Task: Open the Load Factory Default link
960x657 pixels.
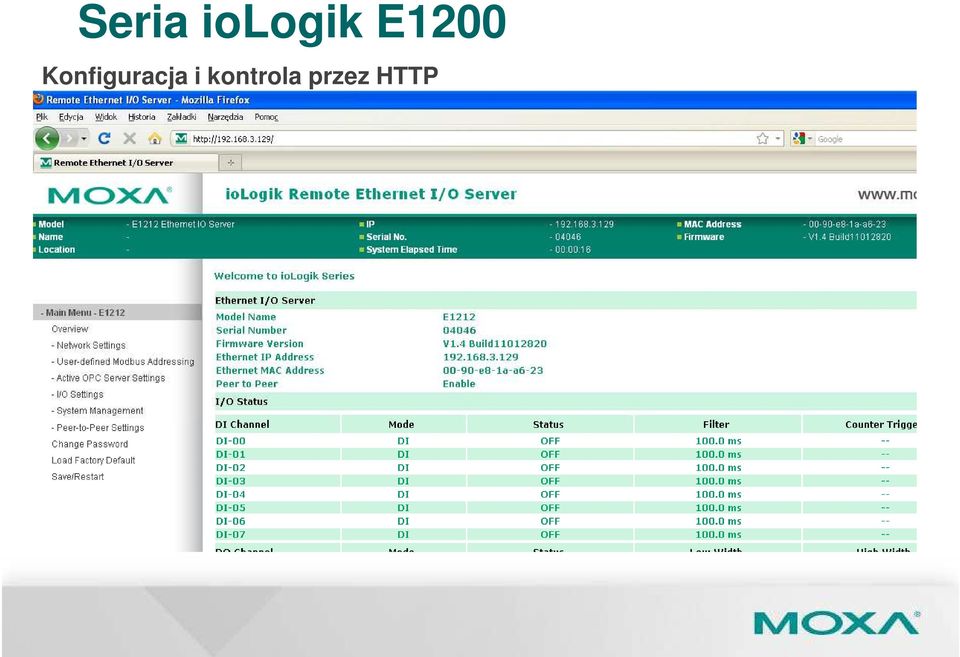Action: [x=93, y=460]
